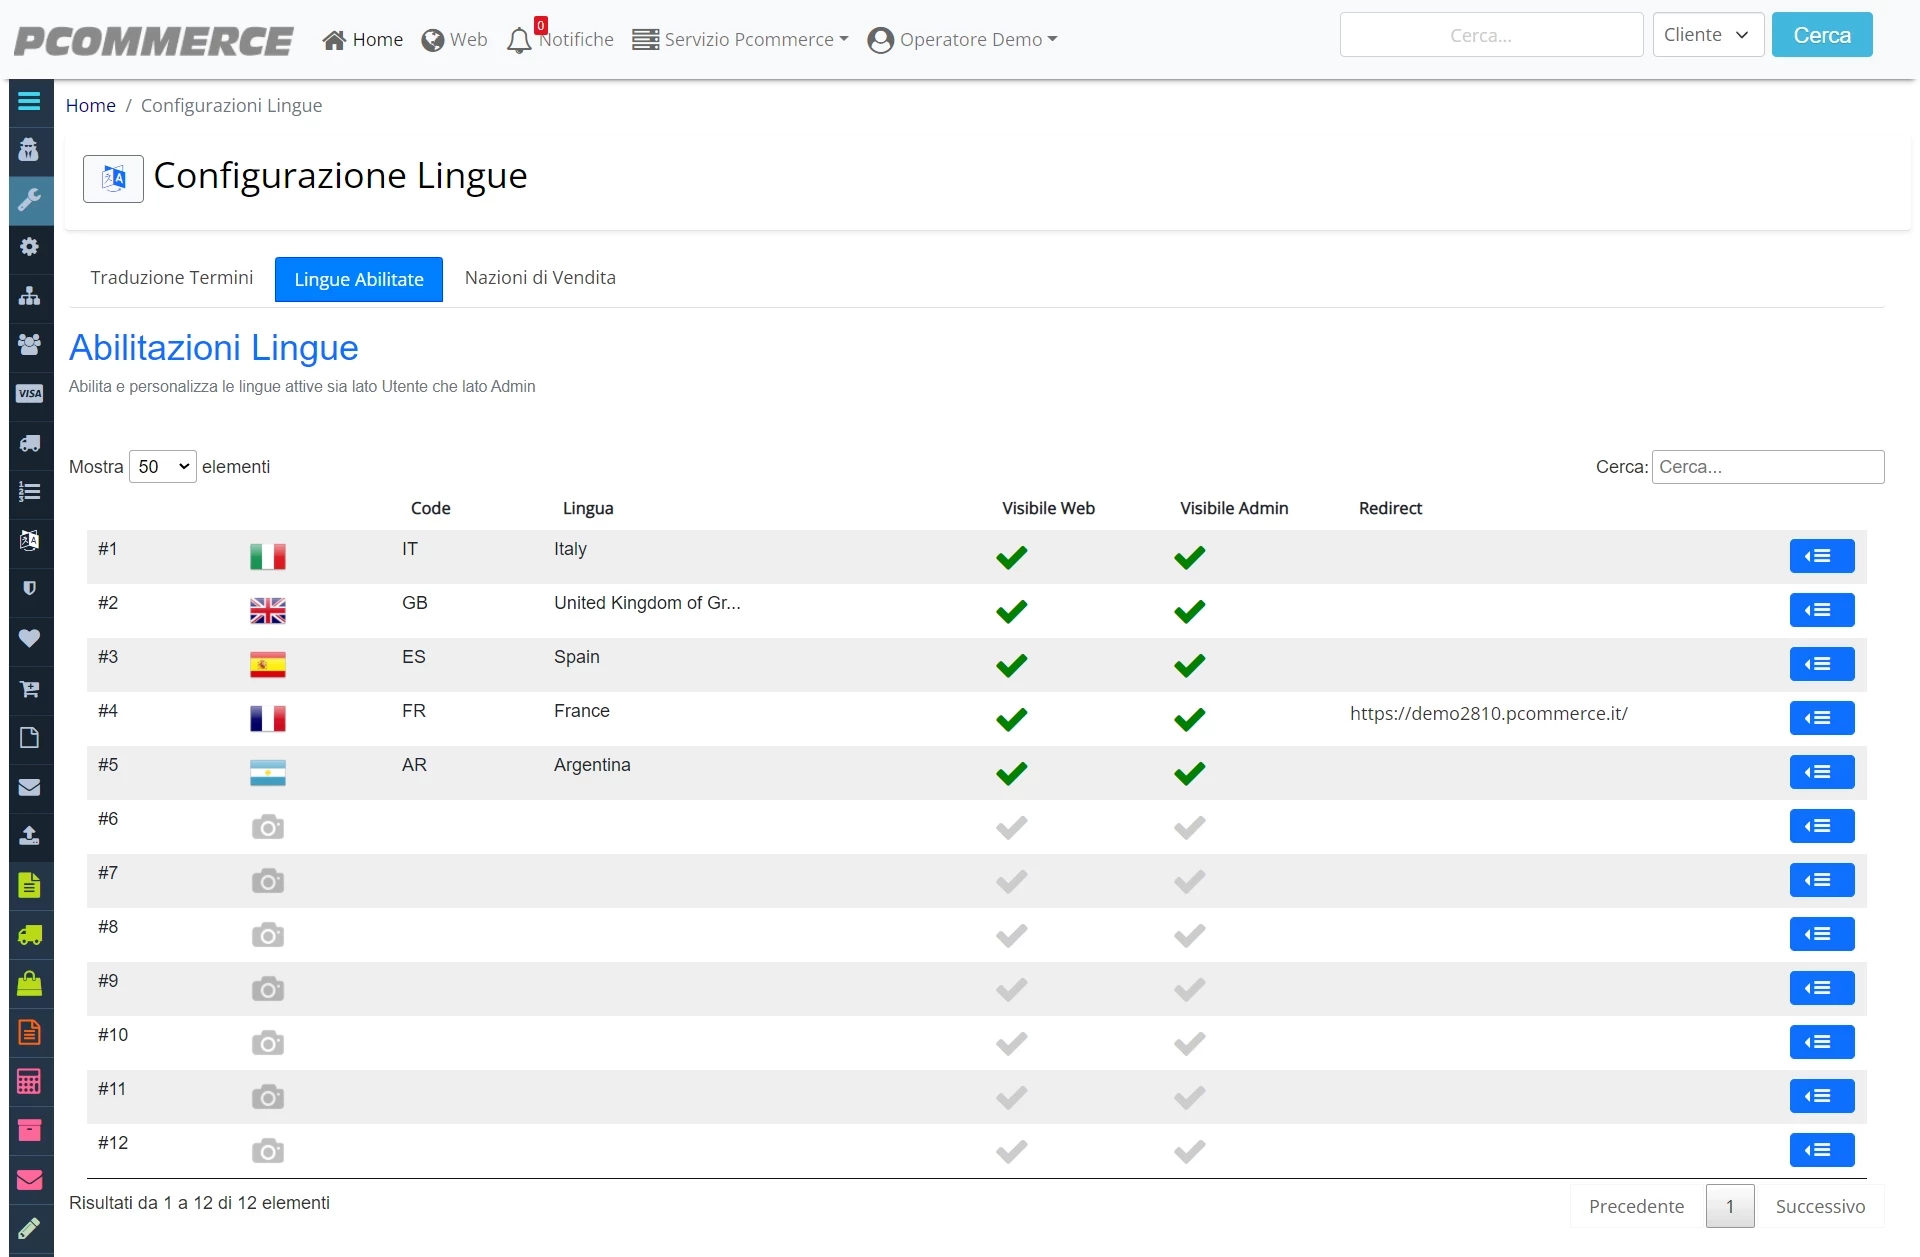Viewport: 1920px width, 1257px height.
Task: Open the users group sidebar icon
Action: (x=29, y=344)
